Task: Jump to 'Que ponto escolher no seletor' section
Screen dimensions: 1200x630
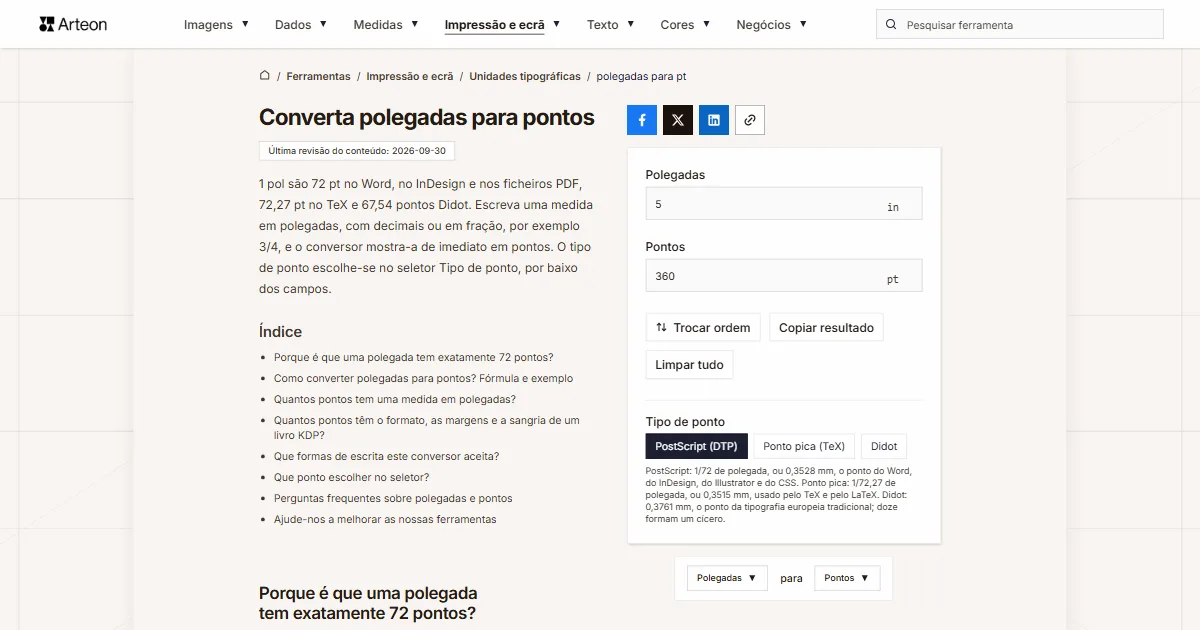Action: (x=352, y=477)
